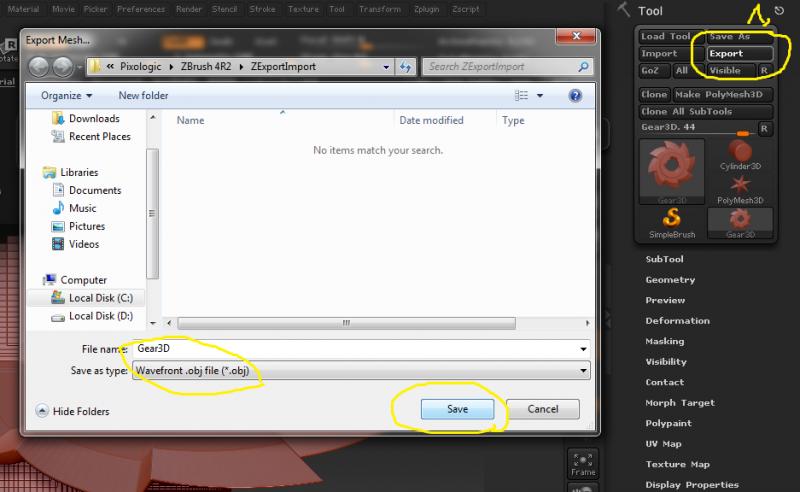Open the Stroke menu
800x492 pixels.
tap(262, 9)
